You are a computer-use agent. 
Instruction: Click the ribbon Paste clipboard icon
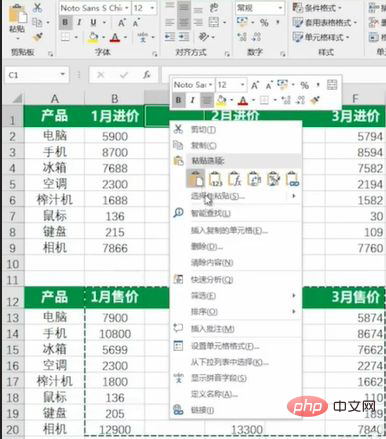coord(17,15)
